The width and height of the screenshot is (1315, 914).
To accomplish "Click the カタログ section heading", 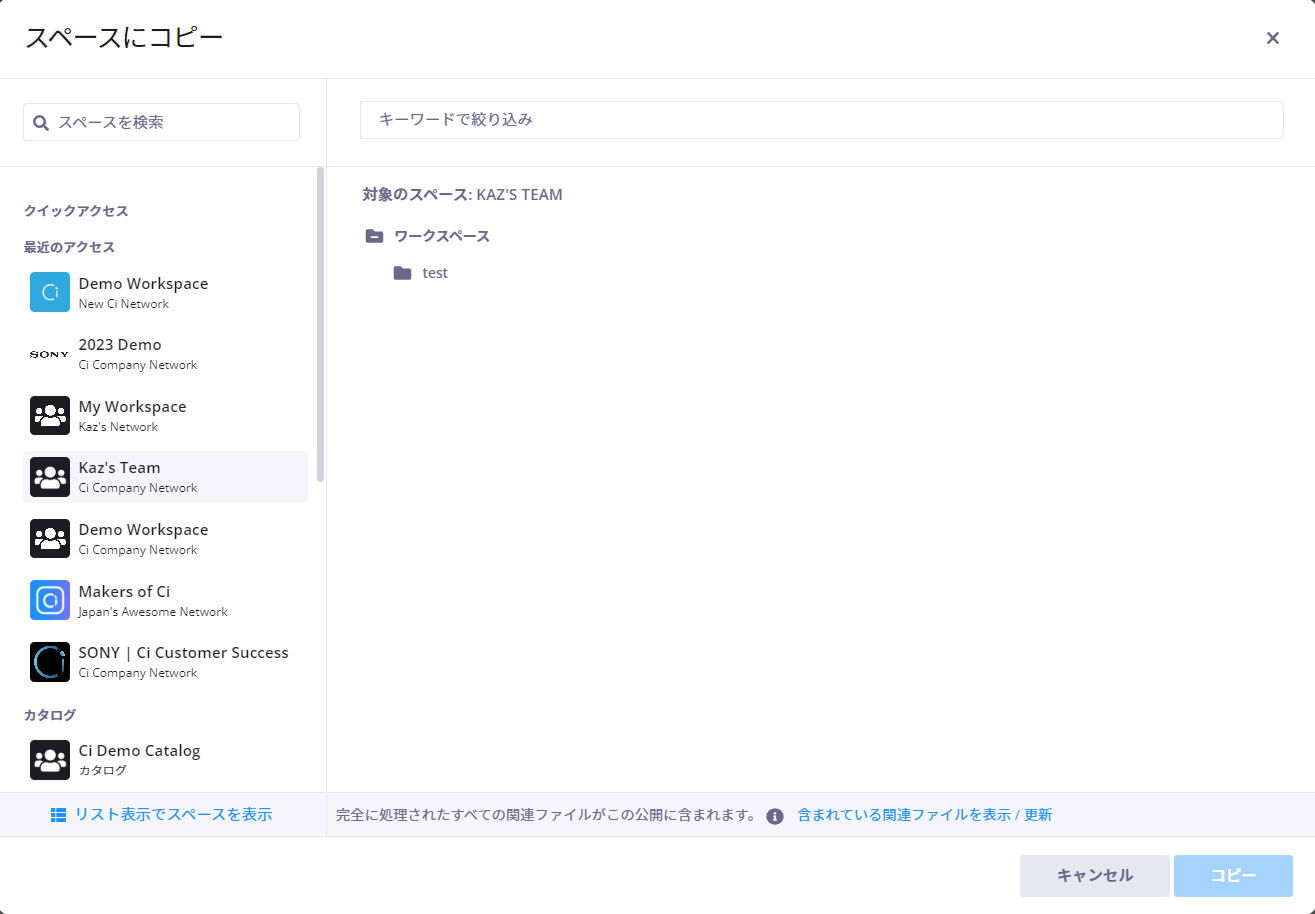I will [x=50, y=715].
